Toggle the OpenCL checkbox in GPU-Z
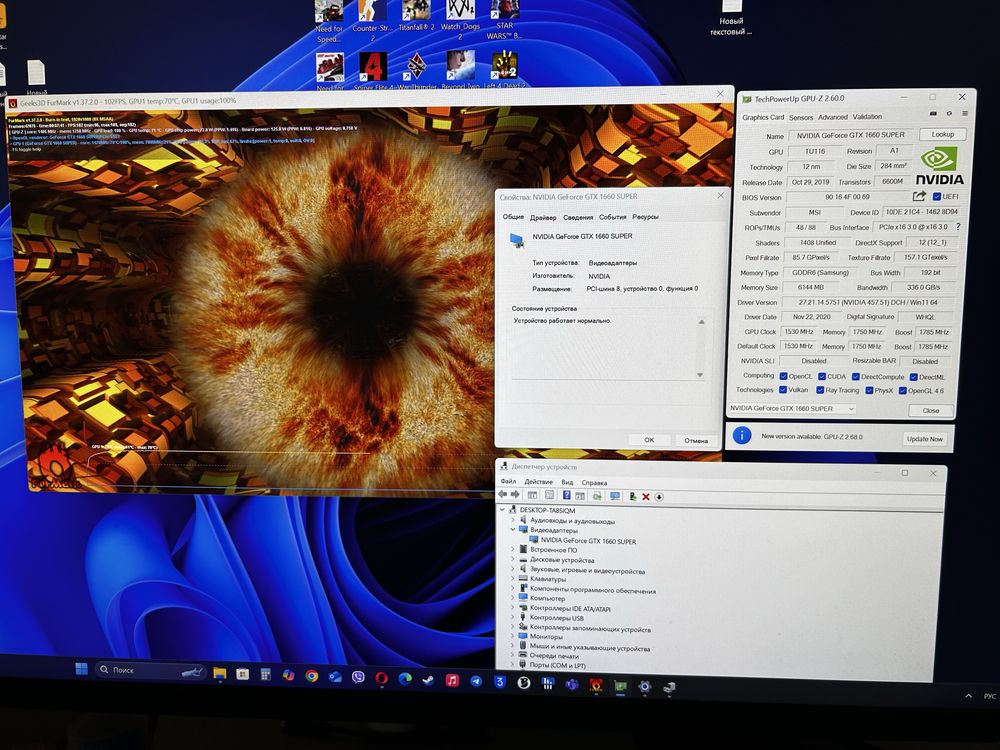The image size is (1000, 750). tap(783, 376)
